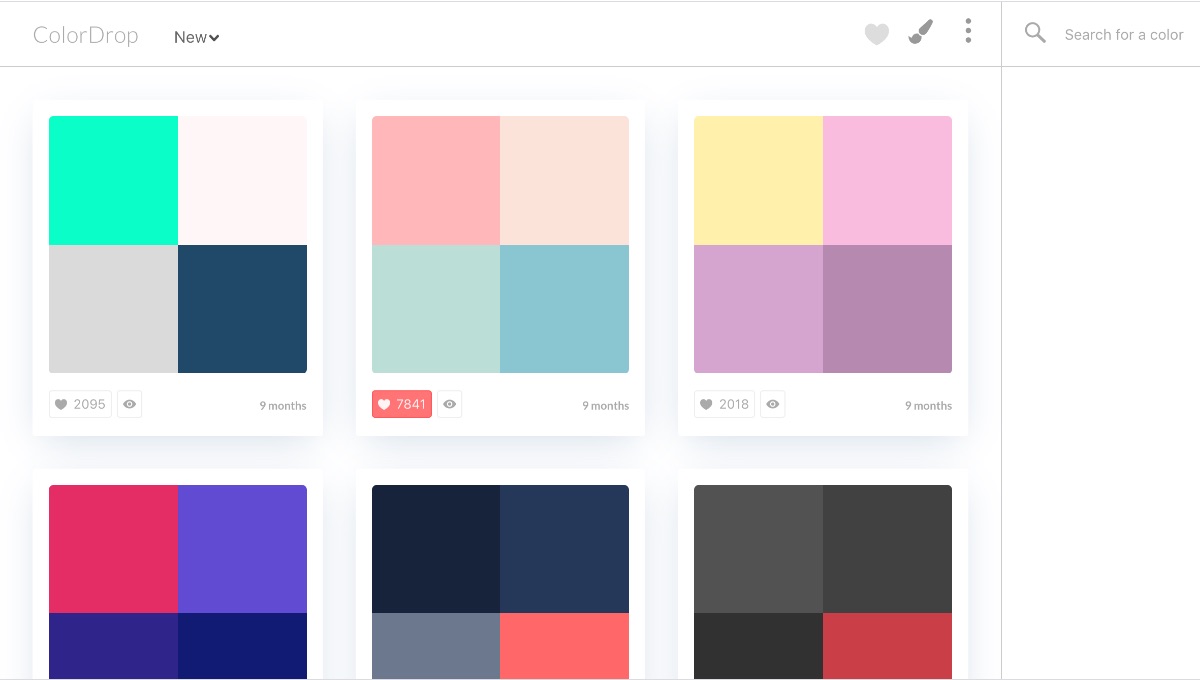
Task: Choose the pastel yellow swatch
Action: (x=758, y=180)
